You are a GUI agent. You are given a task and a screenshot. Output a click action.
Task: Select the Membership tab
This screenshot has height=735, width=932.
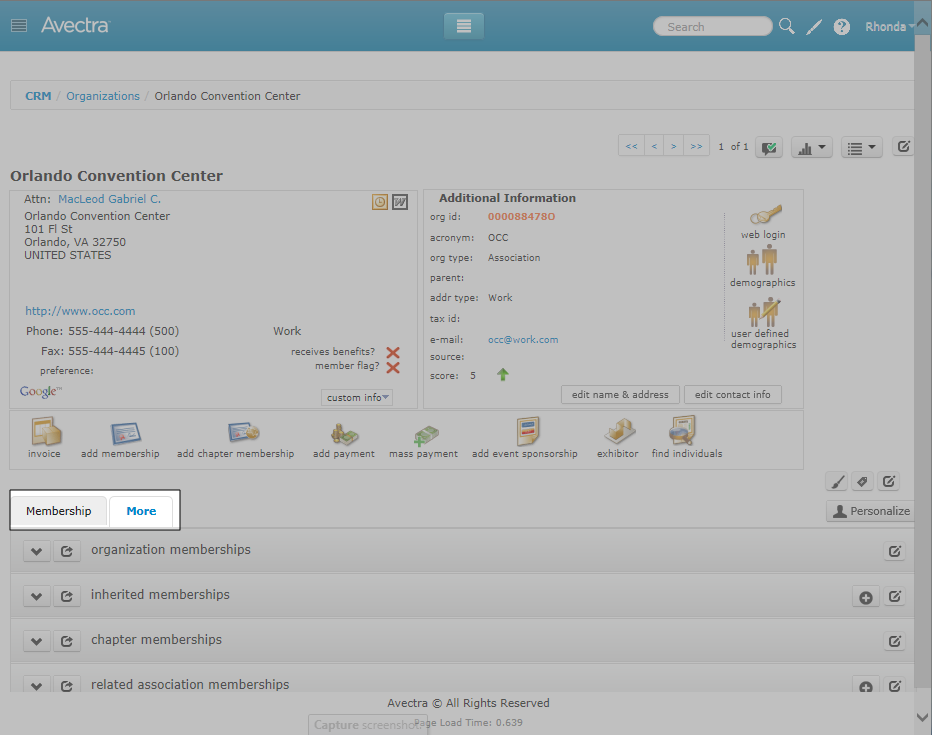(x=59, y=511)
